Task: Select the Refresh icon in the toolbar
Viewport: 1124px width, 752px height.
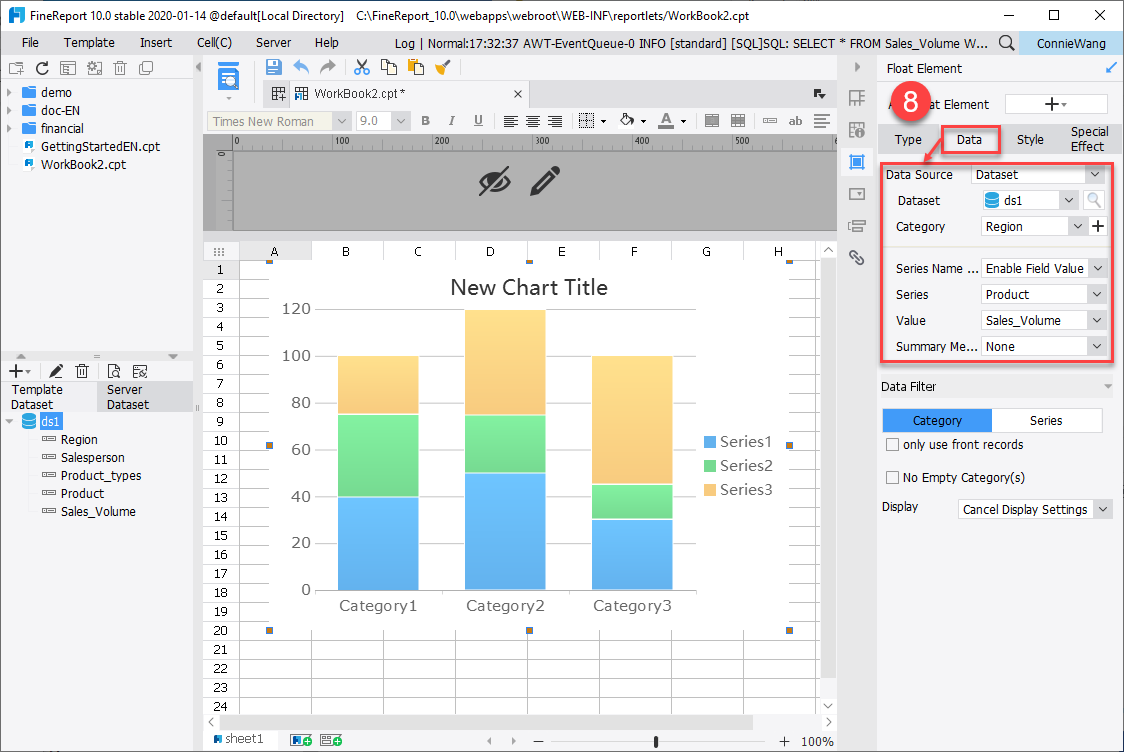Action: coord(41,68)
